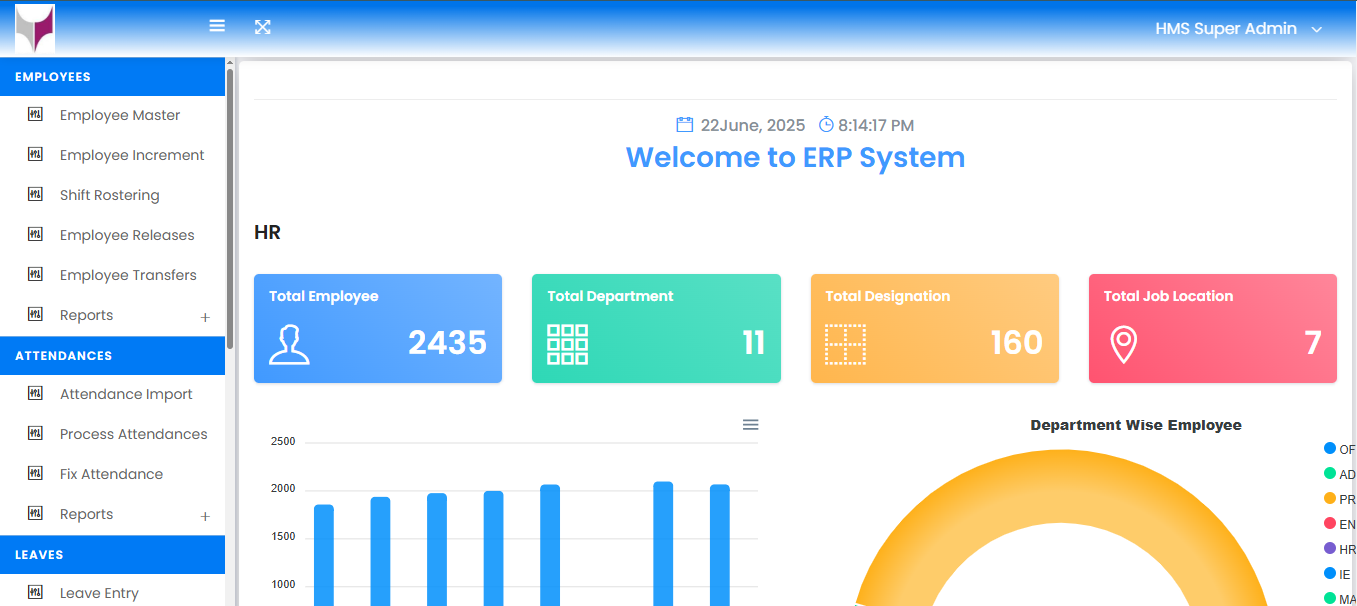Screen dimensions: 1357x606
Task: Click the Employee Transfers sidebar icon
Action: [x=36, y=274]
